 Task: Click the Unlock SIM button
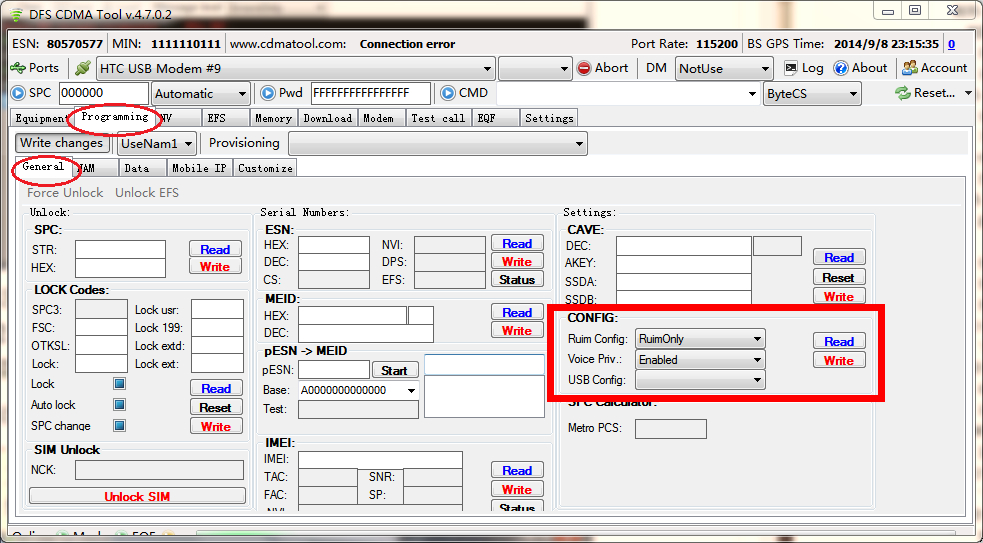[137, 496]
